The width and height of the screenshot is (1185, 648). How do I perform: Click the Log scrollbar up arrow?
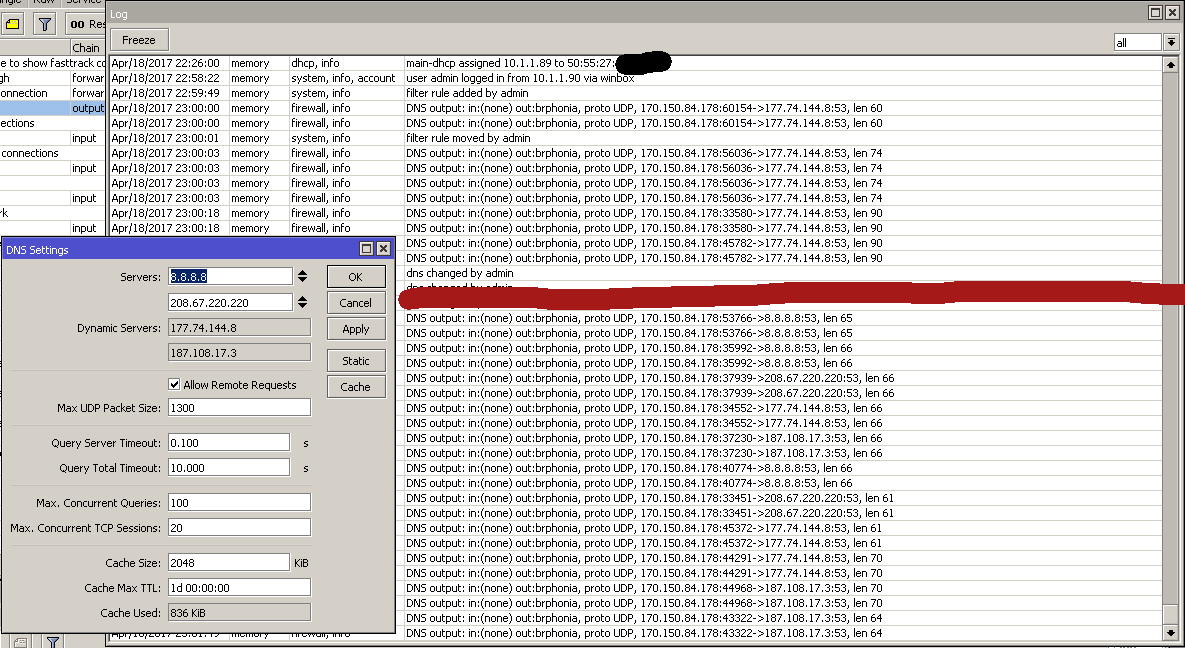(1171, 66)
